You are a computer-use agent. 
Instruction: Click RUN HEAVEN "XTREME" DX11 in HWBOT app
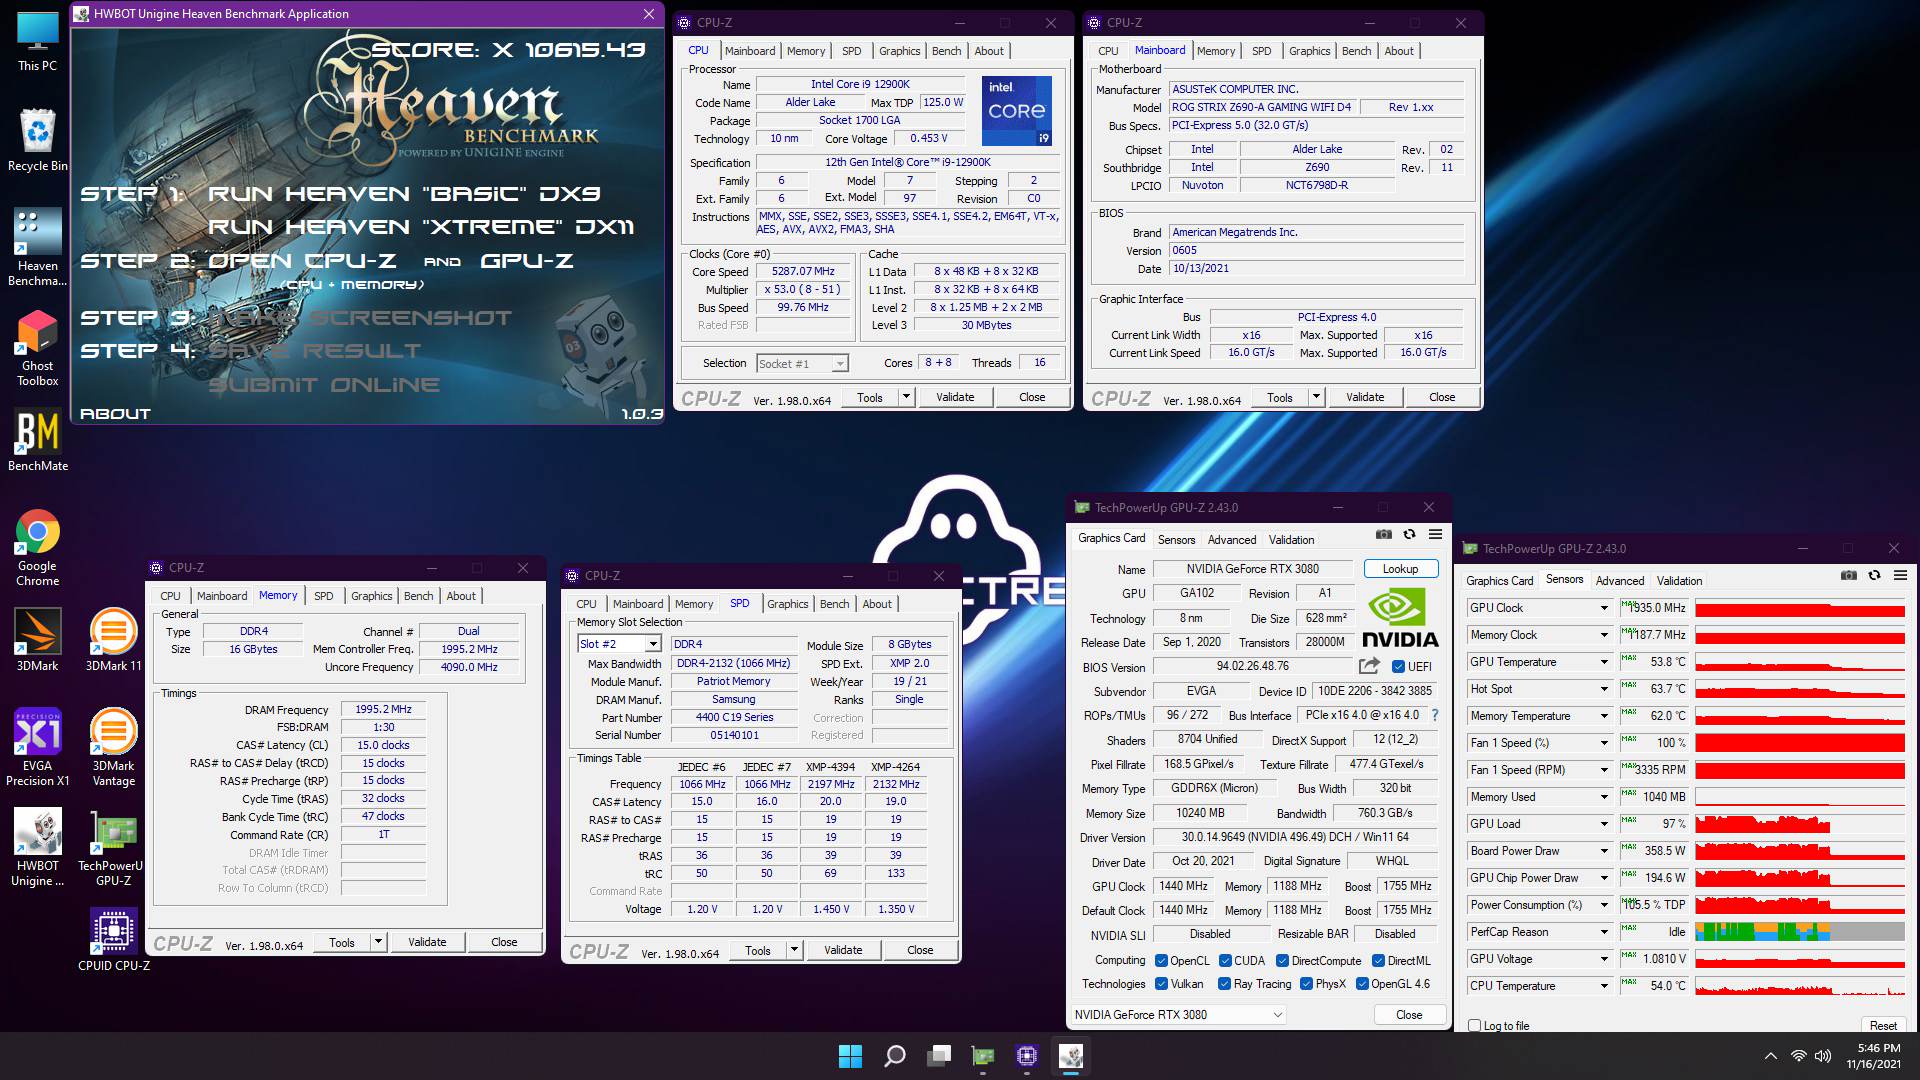[421, 227]
